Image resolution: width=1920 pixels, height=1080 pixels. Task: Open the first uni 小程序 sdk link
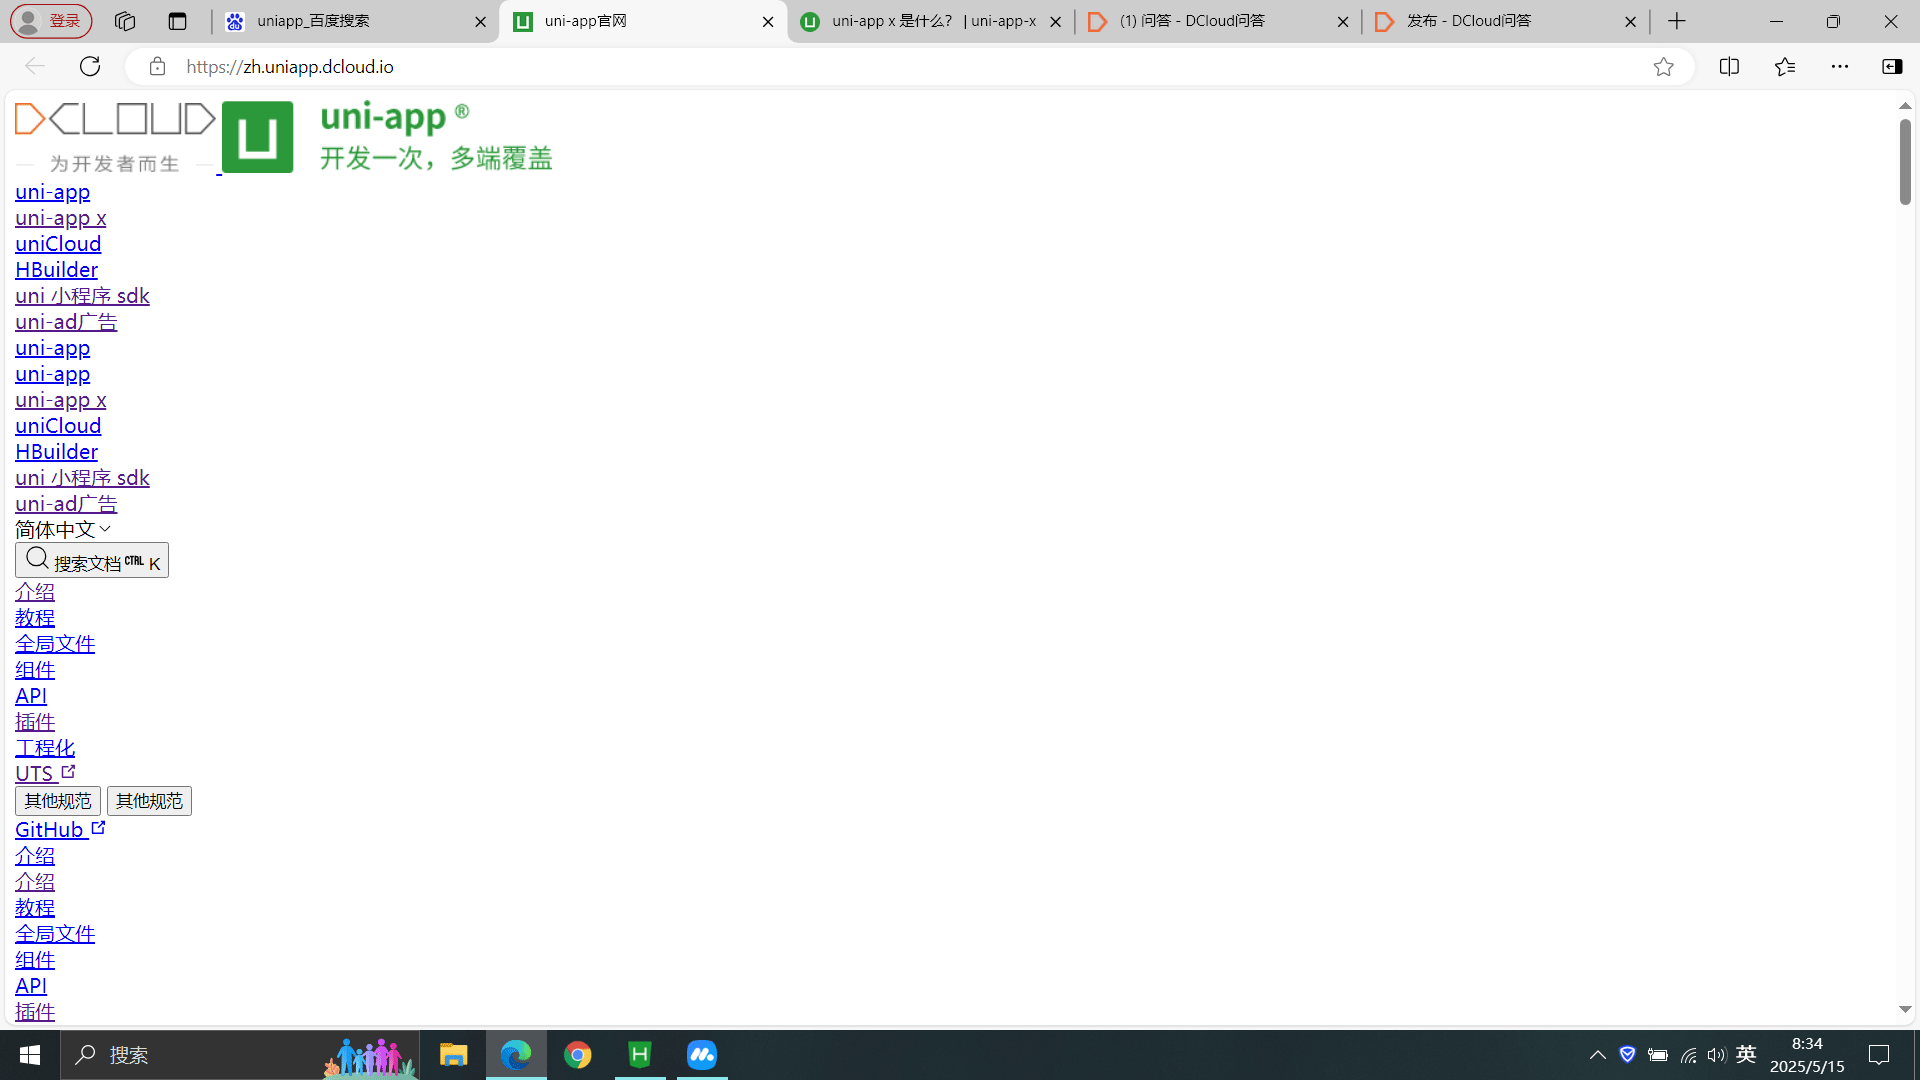[x=82, y=296]
